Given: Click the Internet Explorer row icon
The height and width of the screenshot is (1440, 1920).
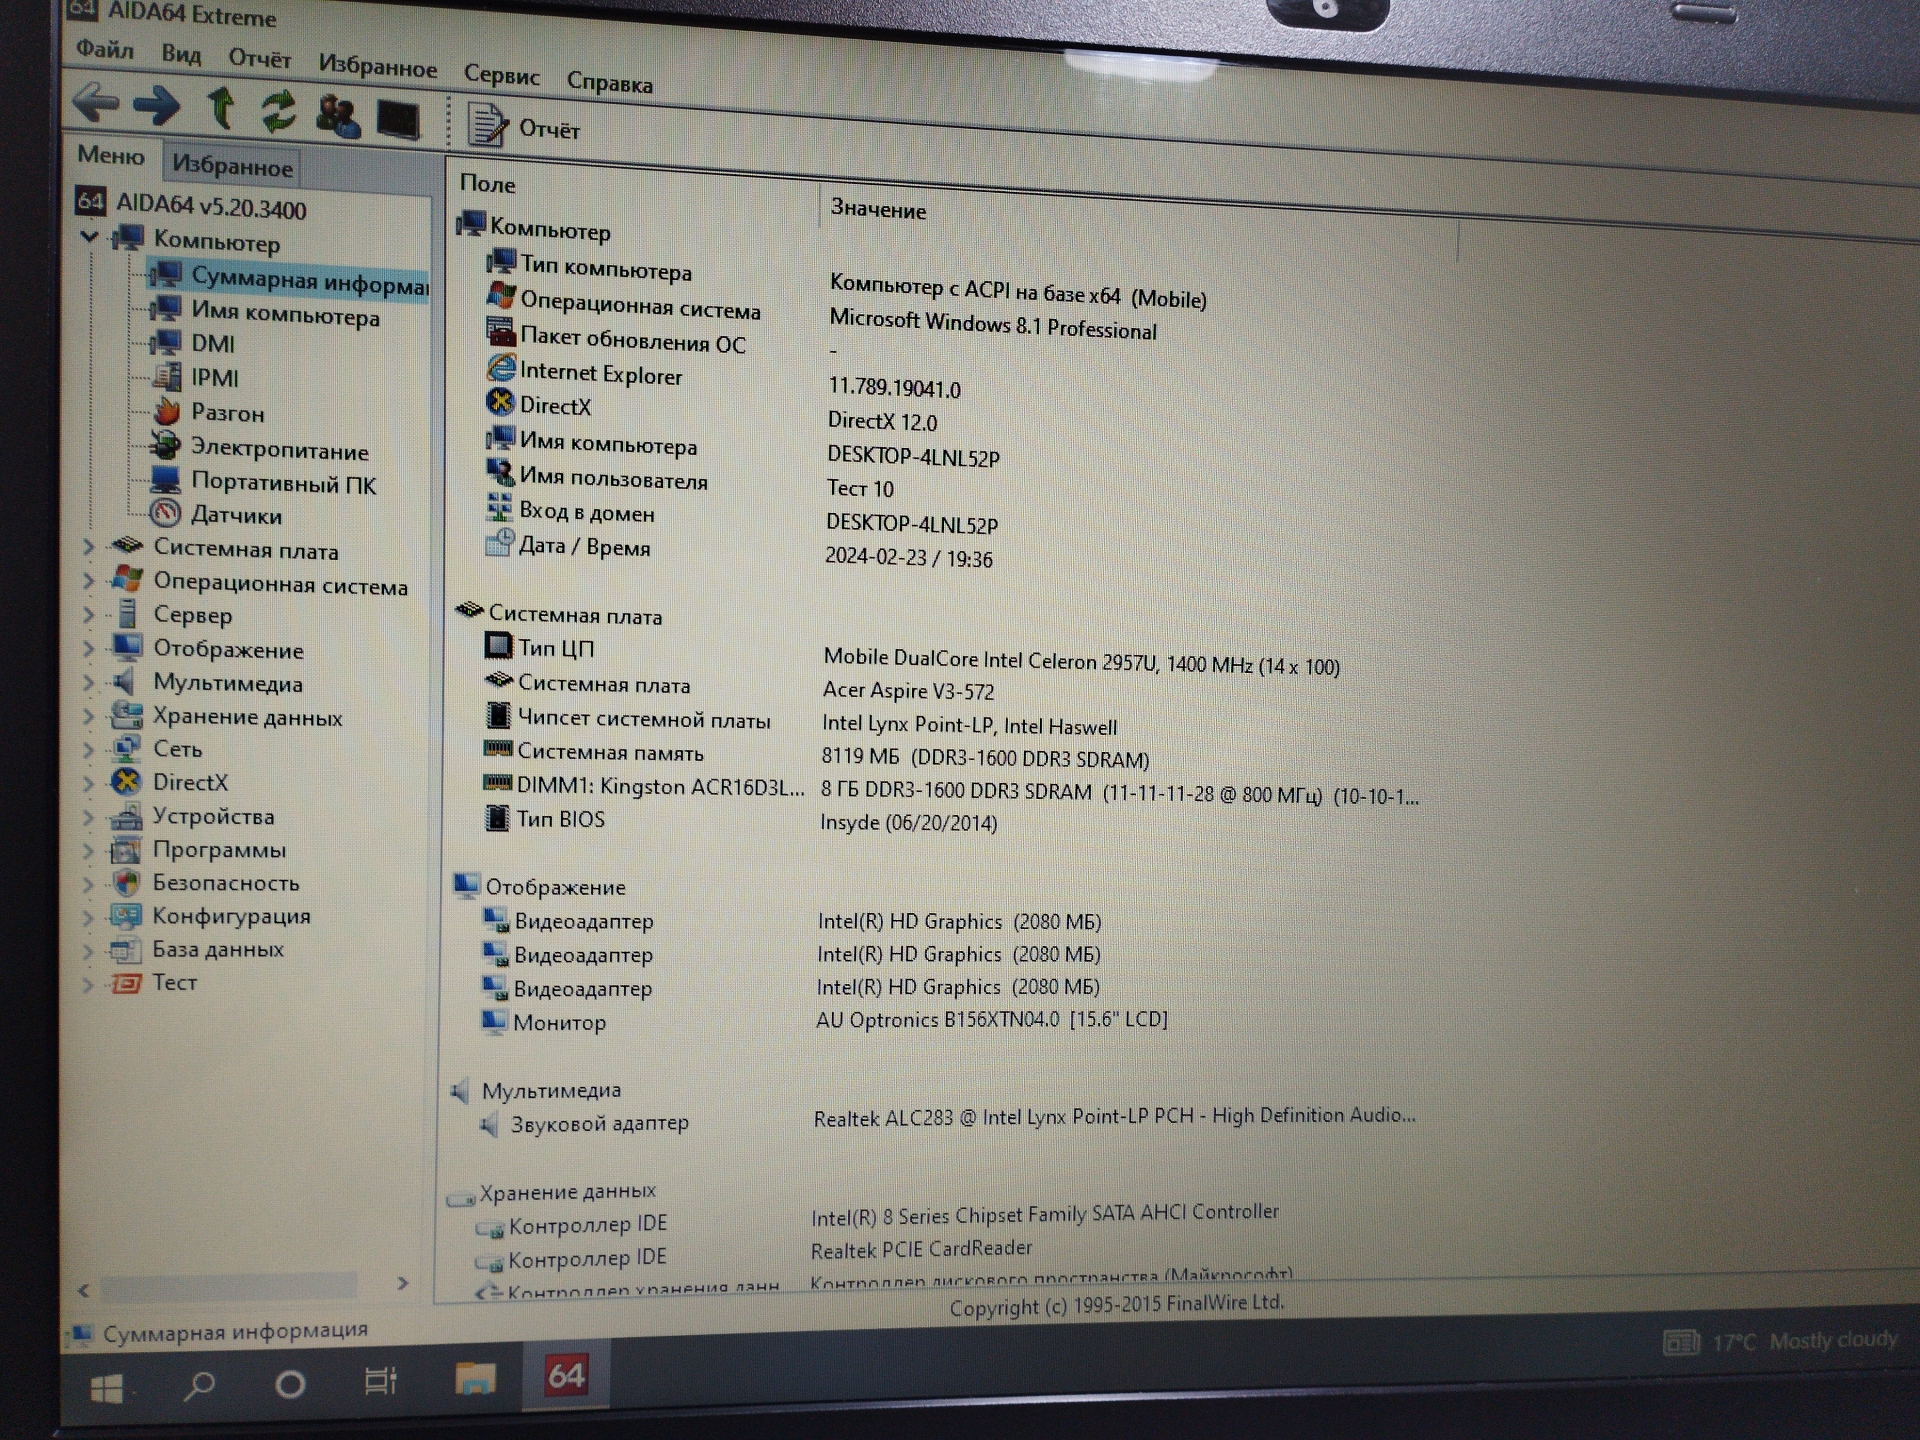Looking at the screenshot, I should click(500, 369).
